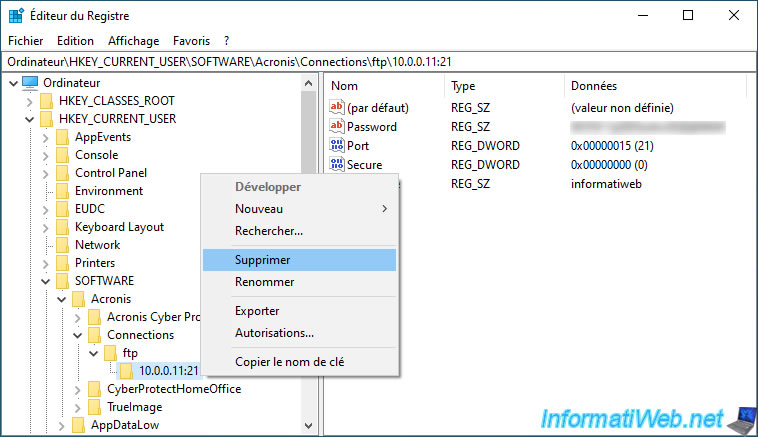The image size is (758, 437).
Task: Open the Edition menu
Action: point(75,41)
